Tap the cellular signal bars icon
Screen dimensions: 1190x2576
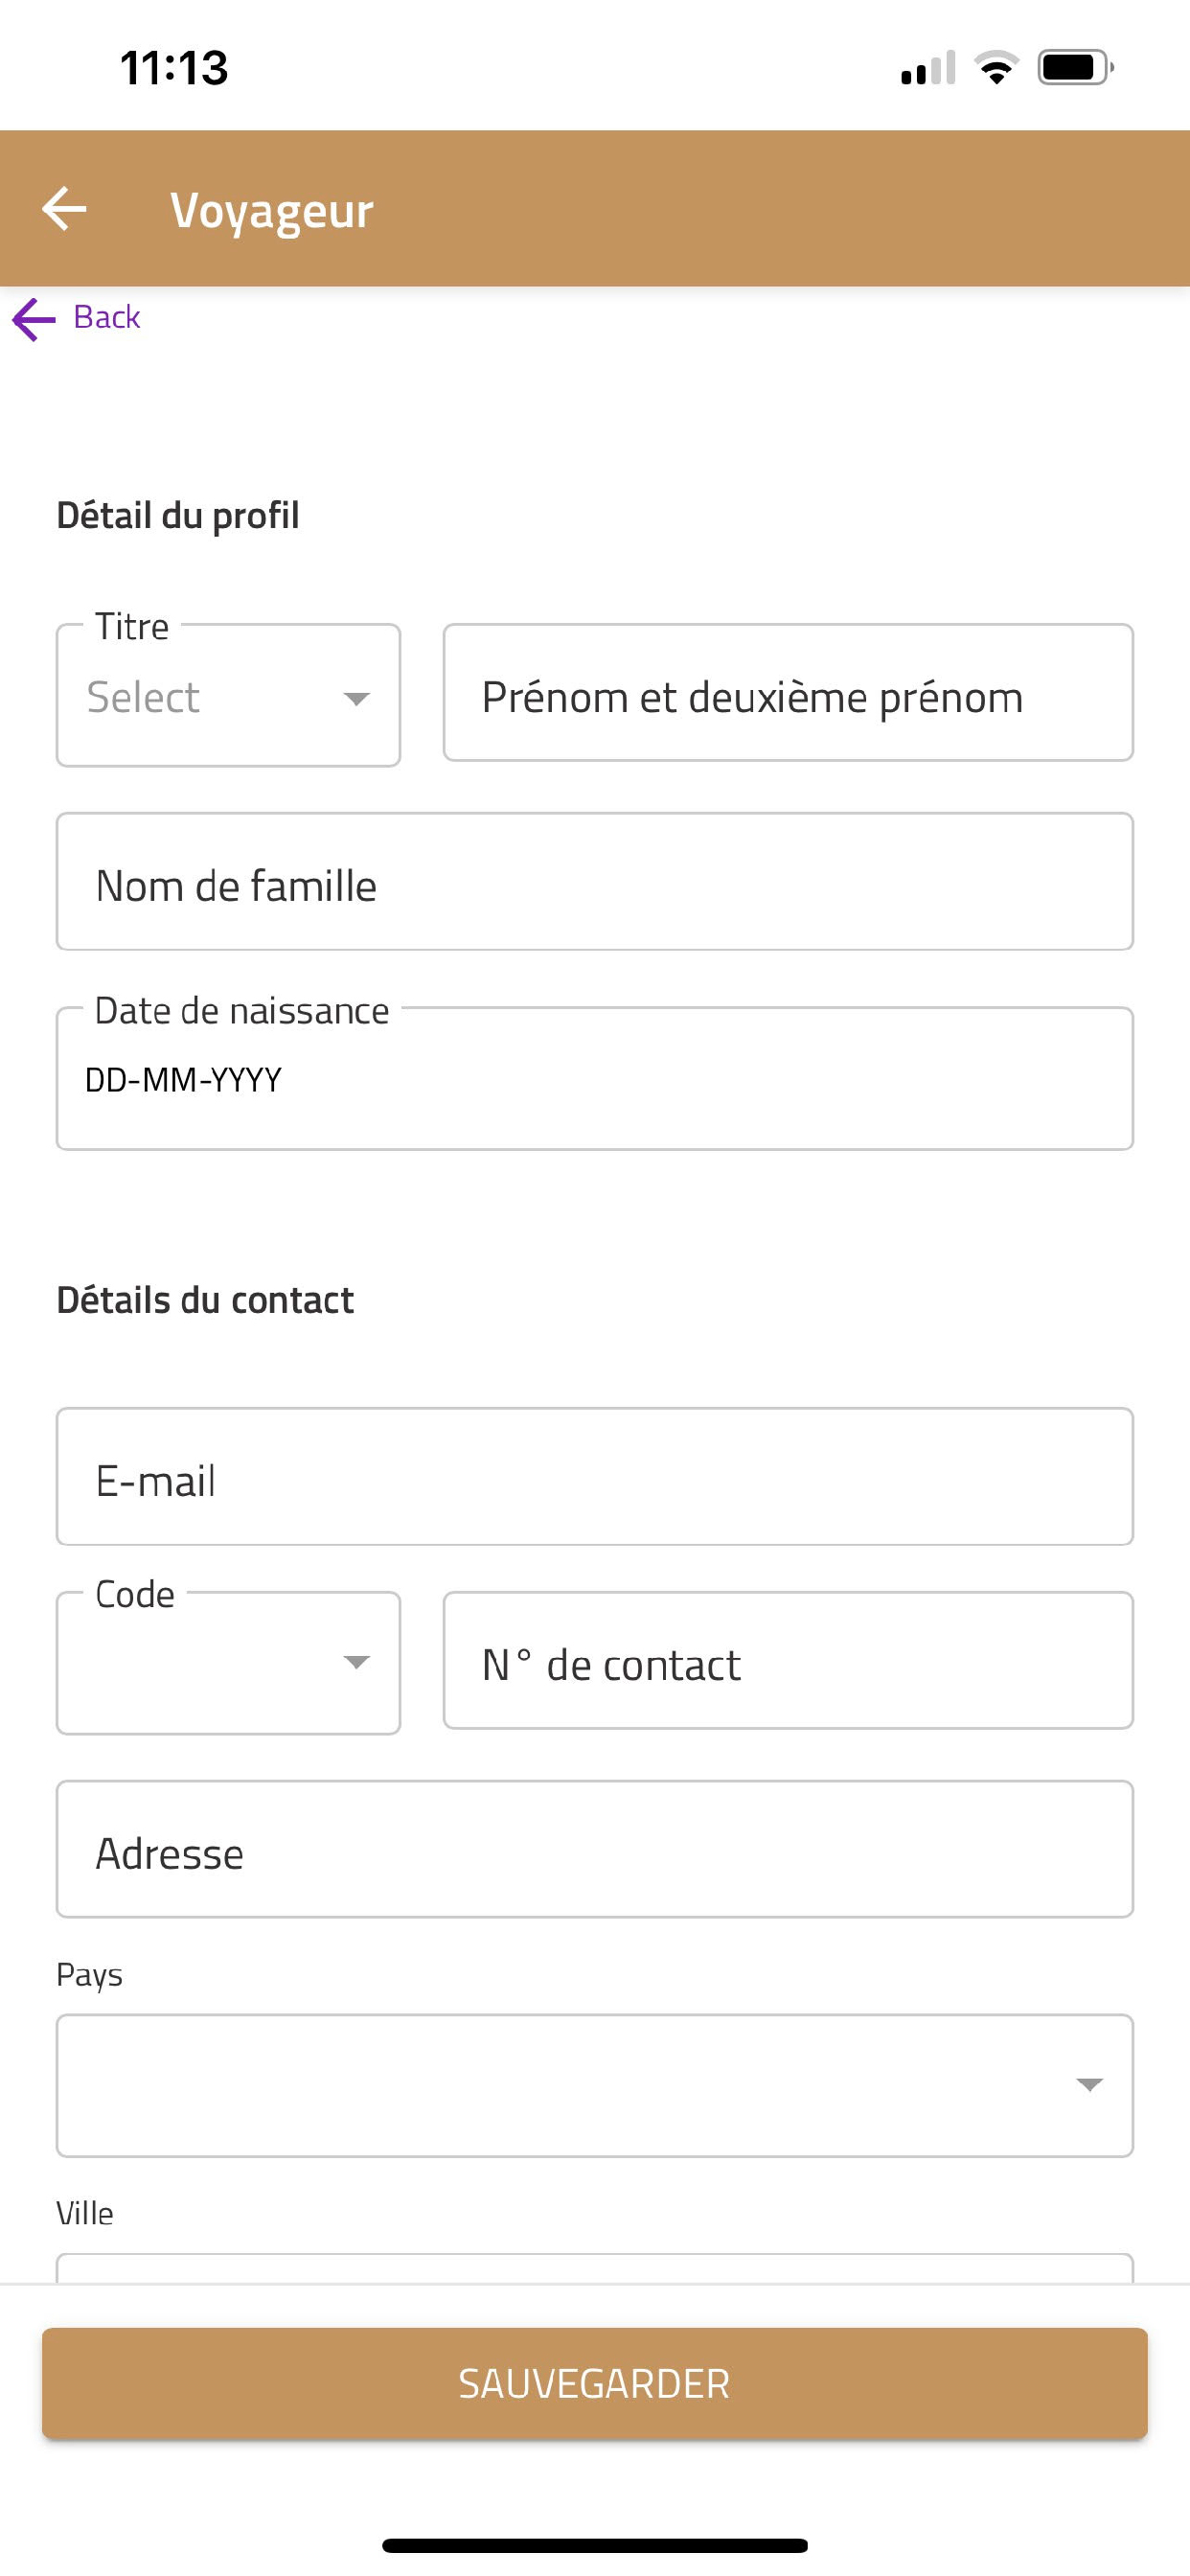coord(927,68)
